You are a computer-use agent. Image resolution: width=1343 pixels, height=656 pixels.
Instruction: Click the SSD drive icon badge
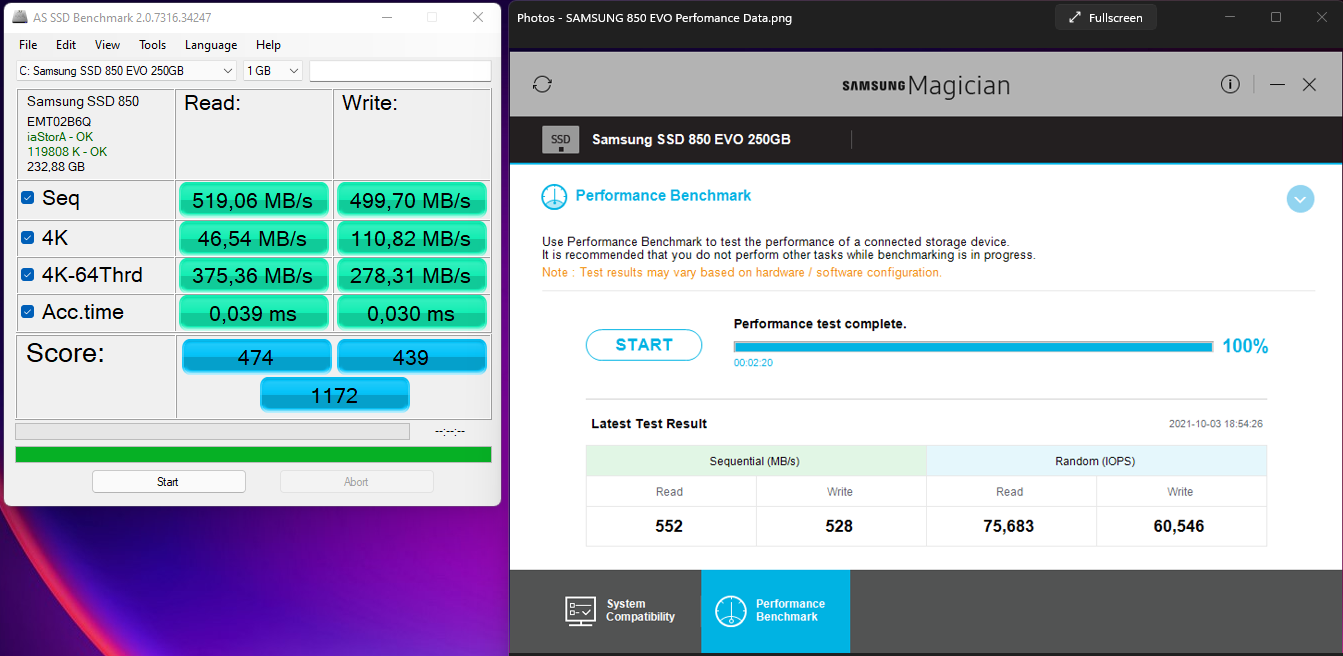[560, 139]
